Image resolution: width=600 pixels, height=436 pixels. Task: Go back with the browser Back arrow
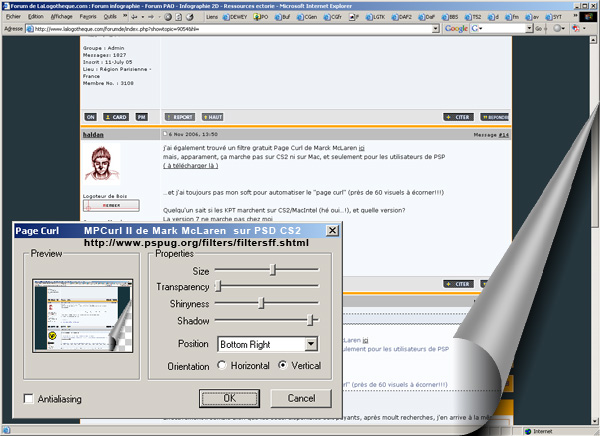point(134,17)
